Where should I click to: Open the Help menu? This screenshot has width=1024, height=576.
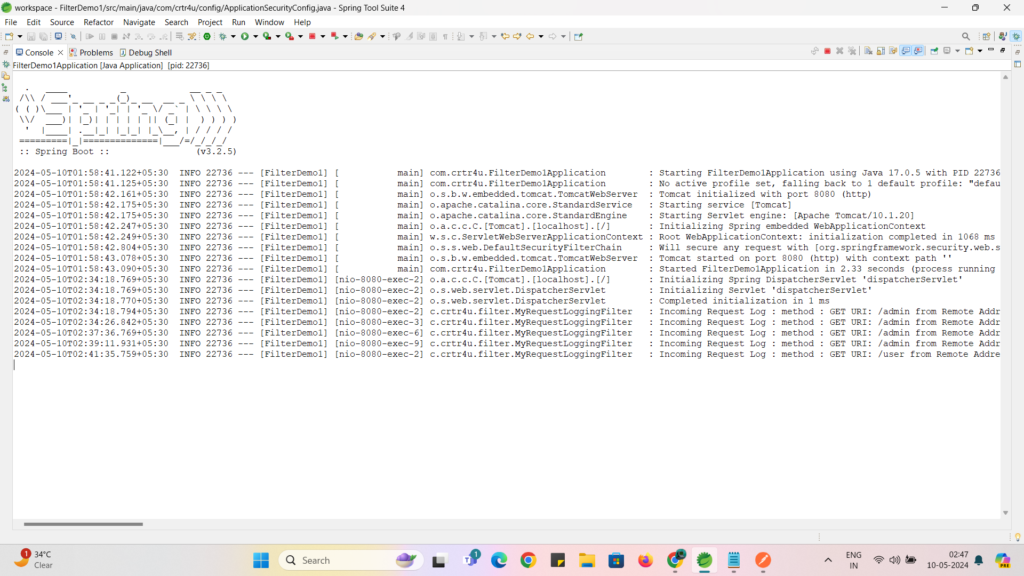(x=302, y=22)
